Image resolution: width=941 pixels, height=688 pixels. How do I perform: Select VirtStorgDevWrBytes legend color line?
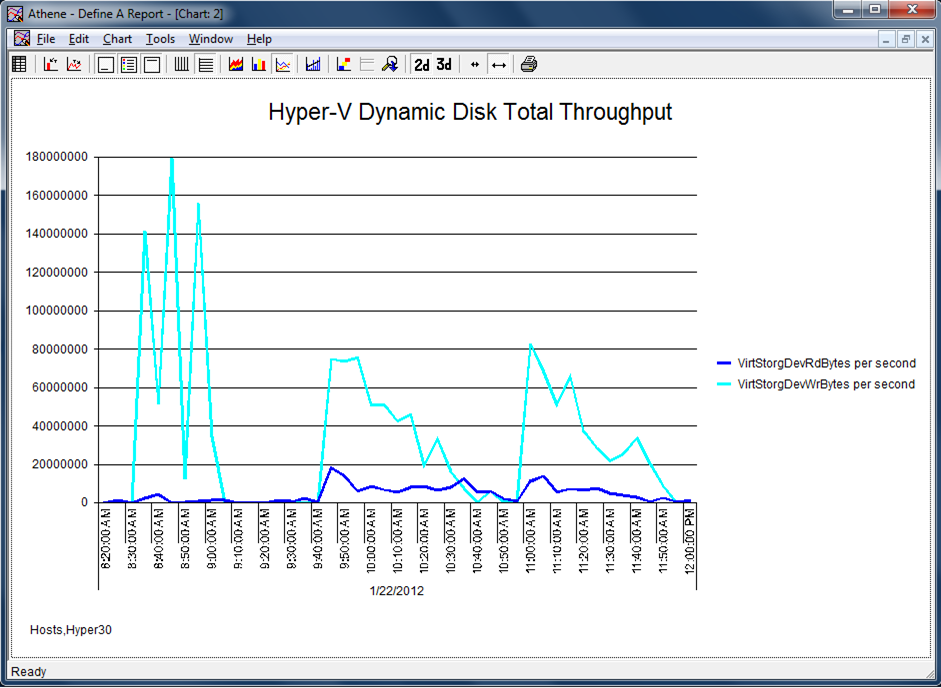[724, 384]
